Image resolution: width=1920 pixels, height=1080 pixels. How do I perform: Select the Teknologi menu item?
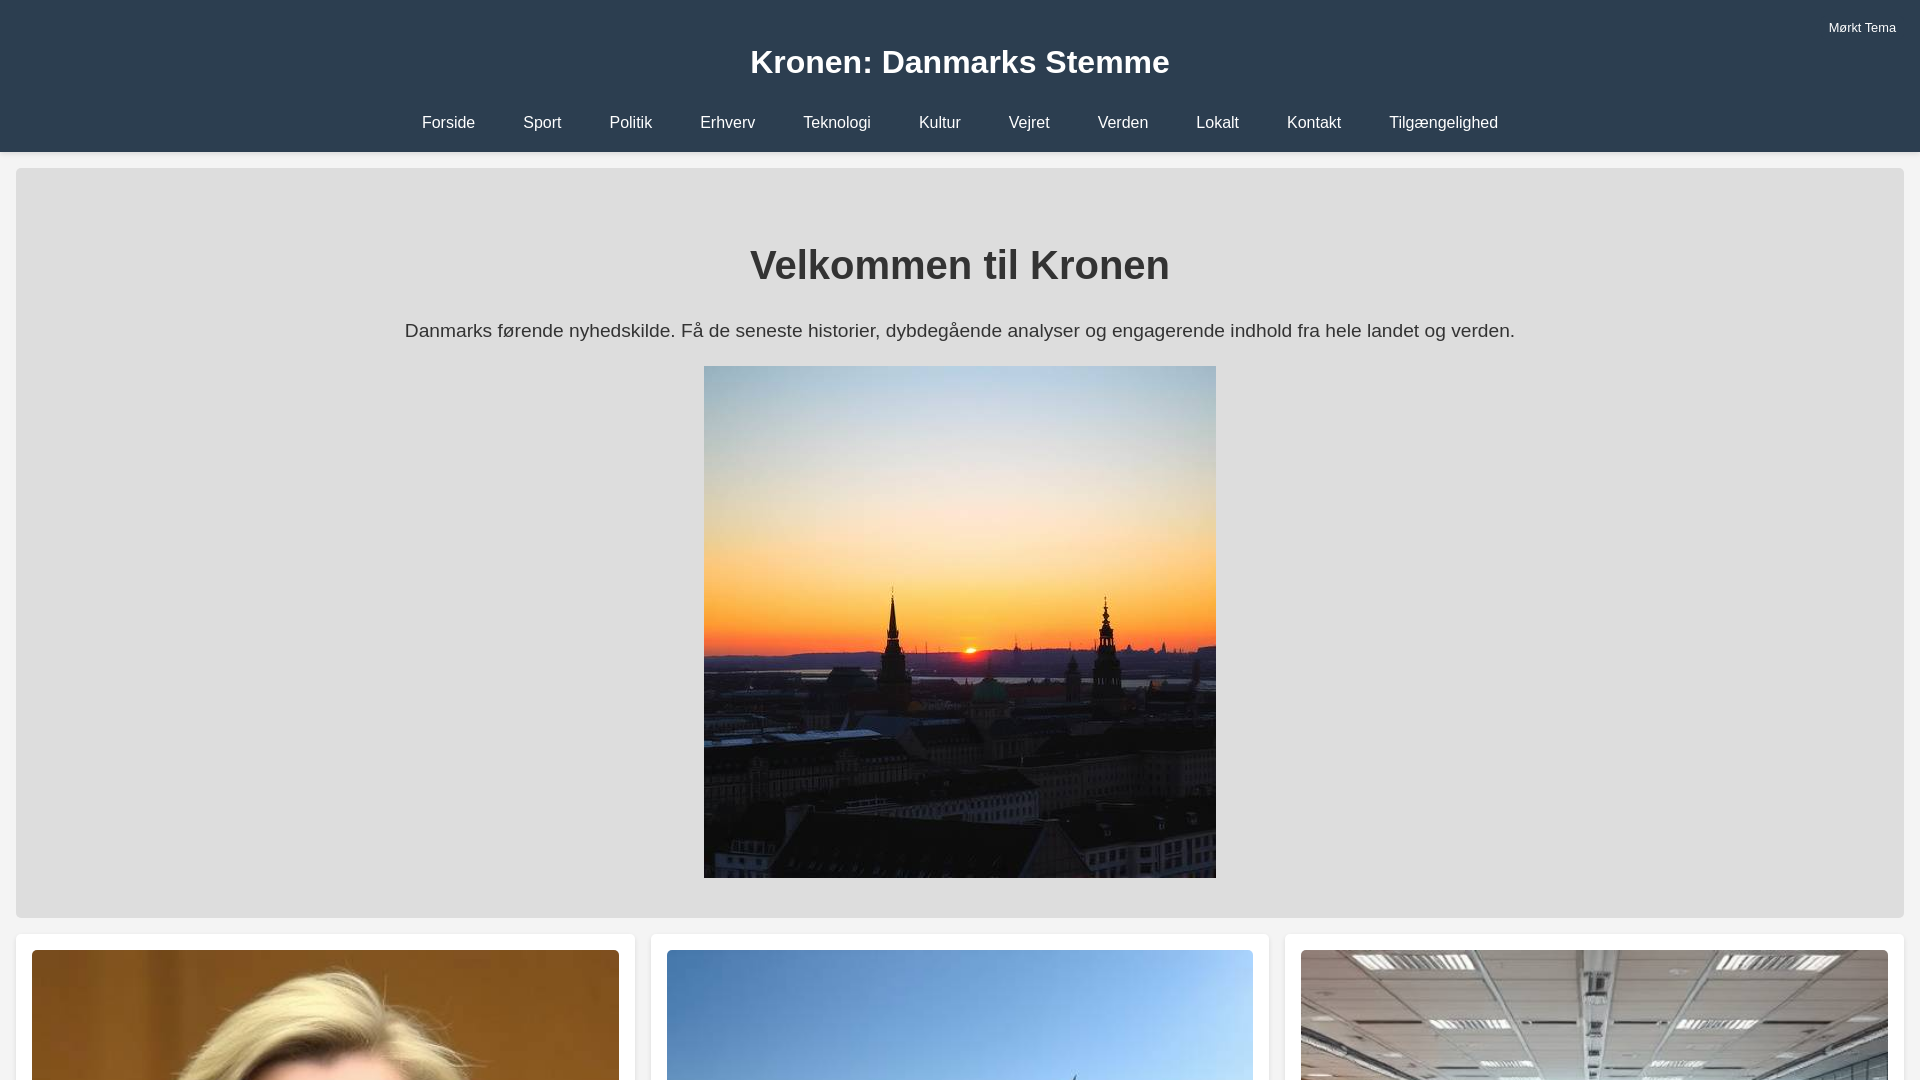[836, 123]
